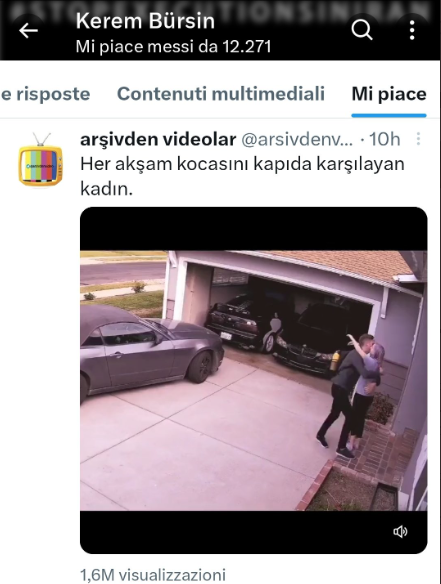The width and height of the screenshot is (441, 584).
Task: Switch to the risposte tab
Action: click(x=45, y=94)
